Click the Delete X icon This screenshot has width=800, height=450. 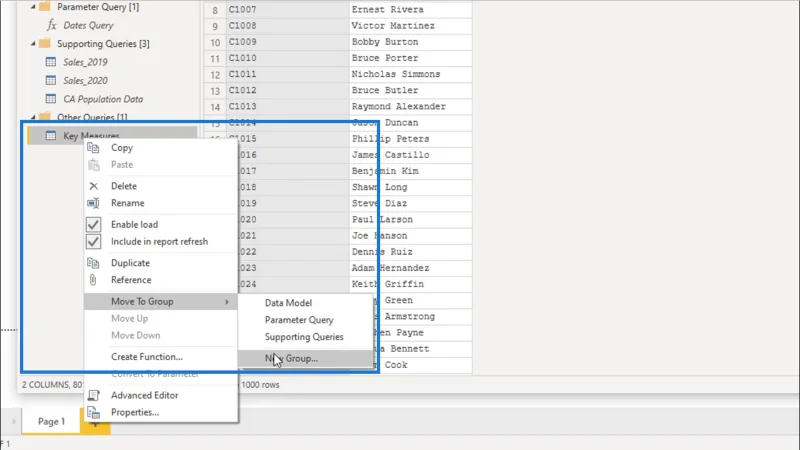click(93, 186)
